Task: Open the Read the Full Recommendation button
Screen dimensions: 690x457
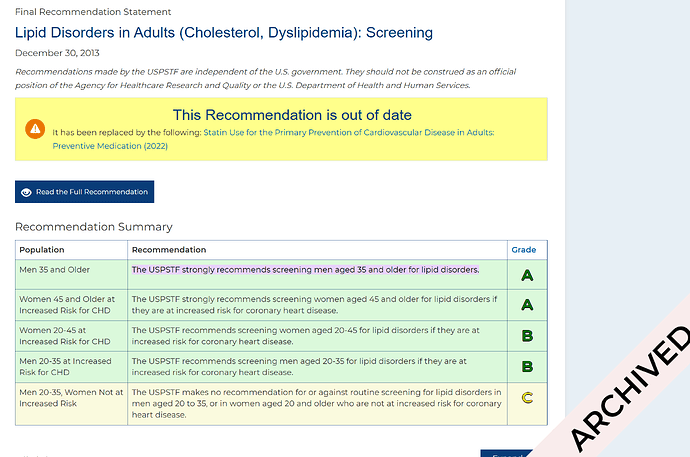Action: [84, 192]
